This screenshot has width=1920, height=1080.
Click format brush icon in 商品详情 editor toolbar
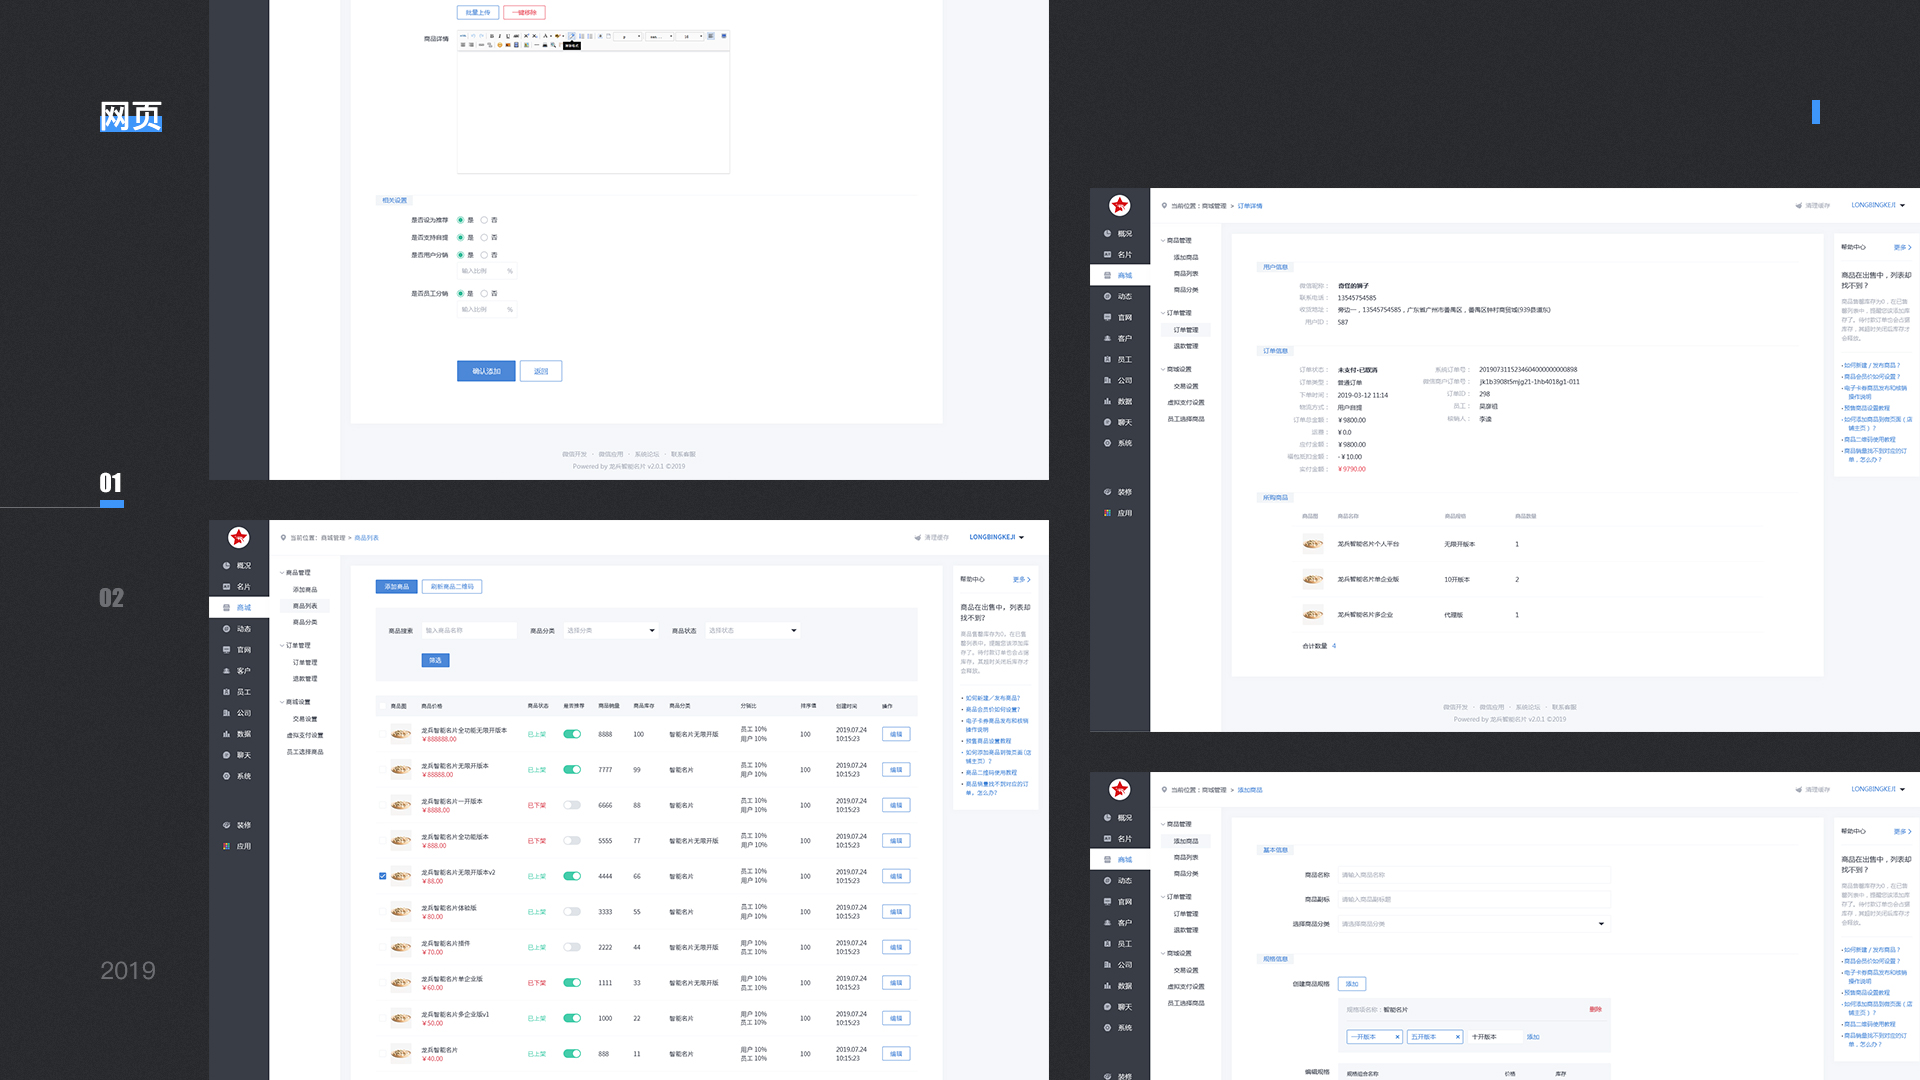pyautogui.click(x=572, y=36)
